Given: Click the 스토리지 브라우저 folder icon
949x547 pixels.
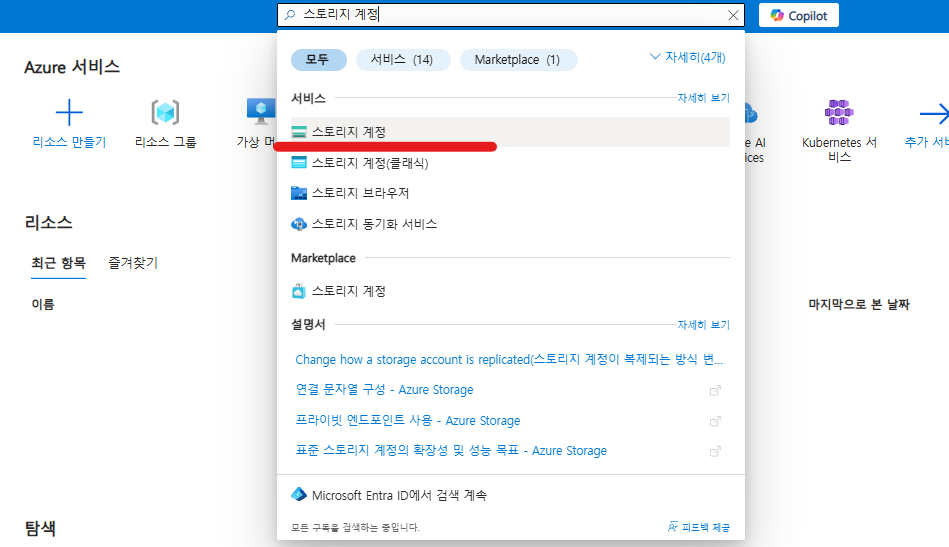Looking at the screenshot, I should pyautogui.click(x=299, y=193).
